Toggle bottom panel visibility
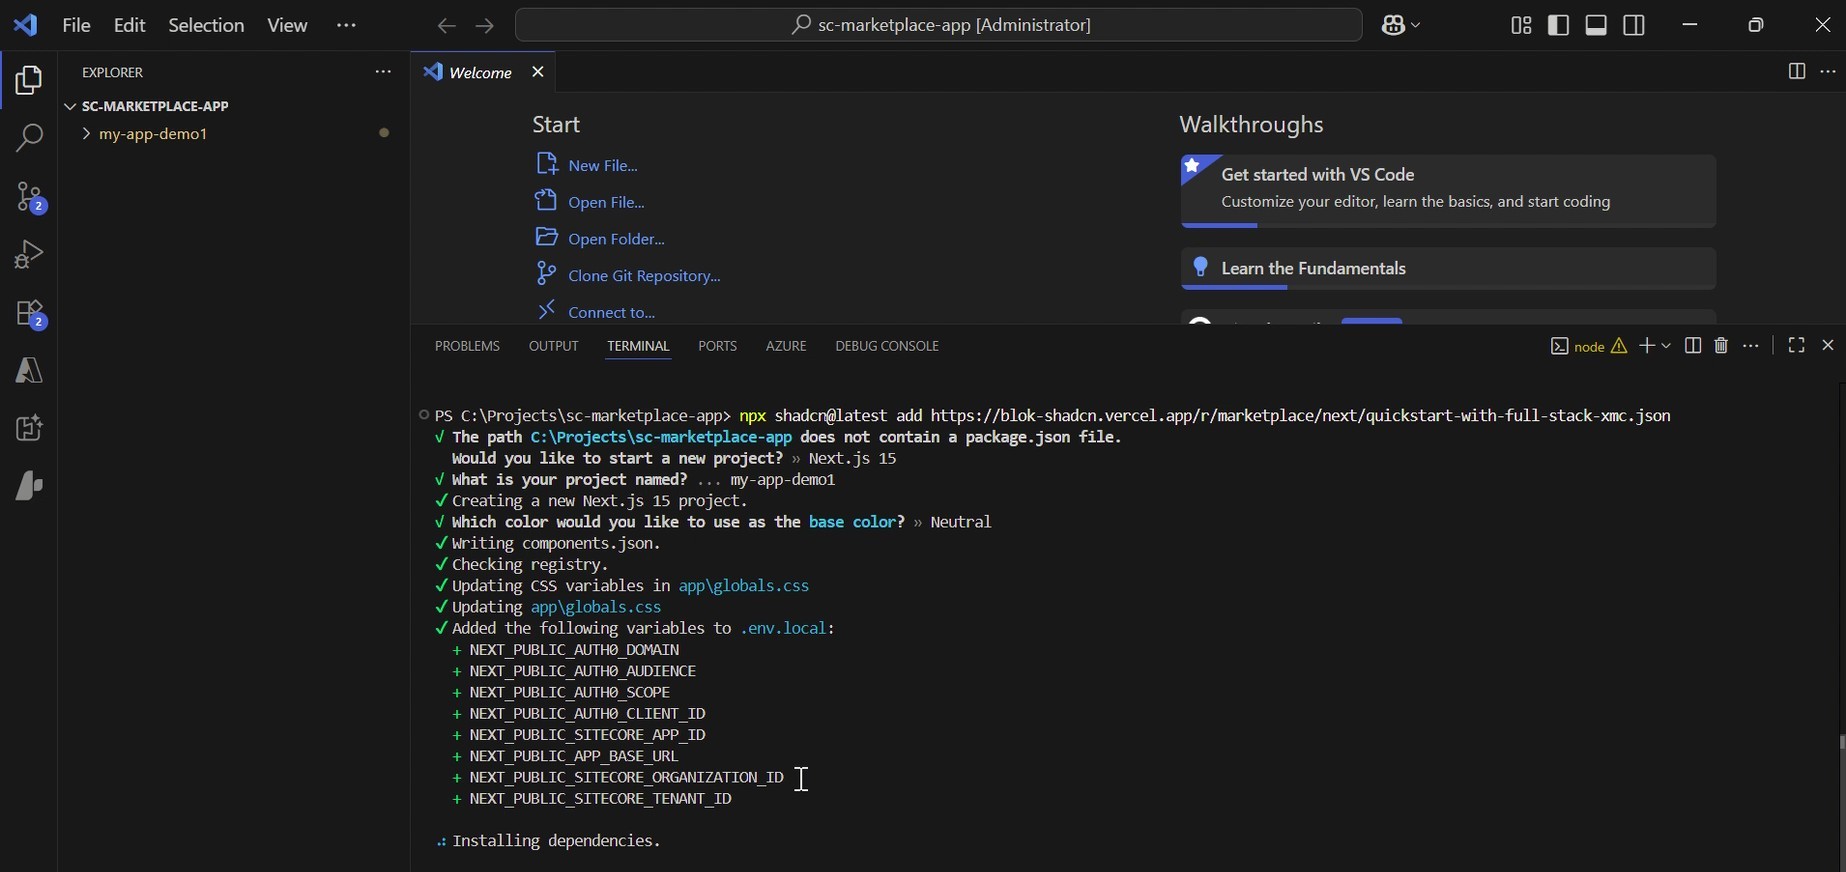 (x=1596, y=25)
